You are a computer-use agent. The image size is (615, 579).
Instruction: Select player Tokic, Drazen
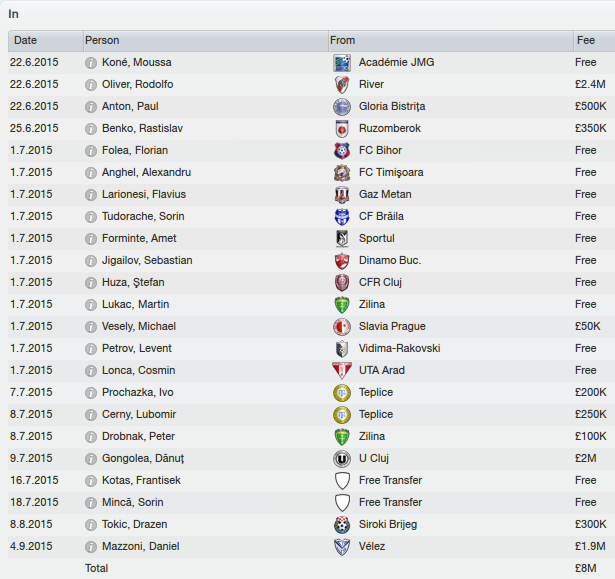pyautogui.click(x=135, y=524)
